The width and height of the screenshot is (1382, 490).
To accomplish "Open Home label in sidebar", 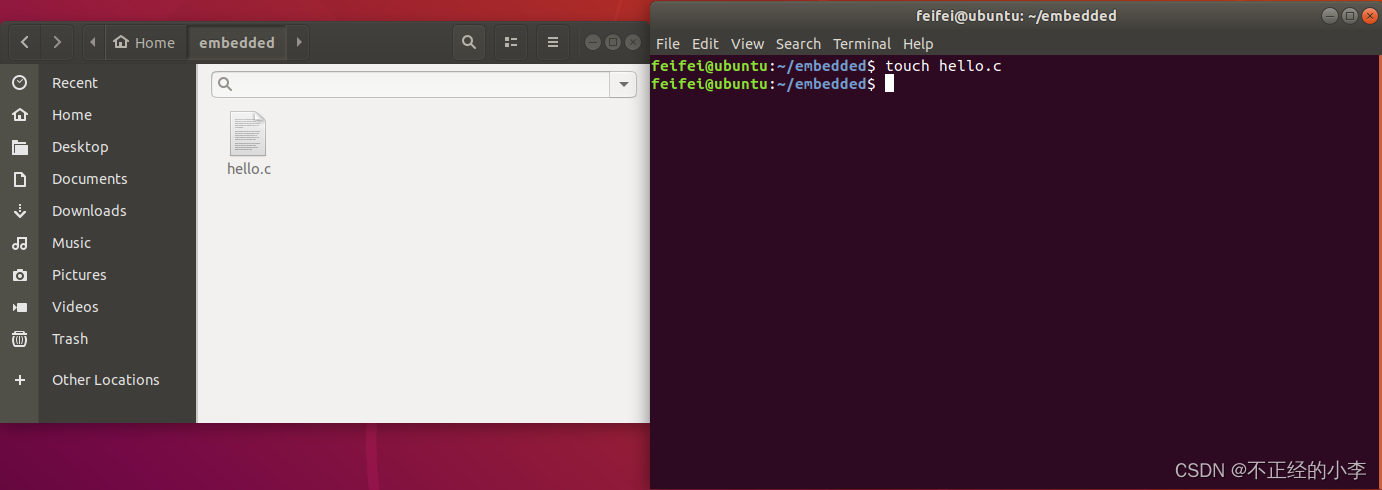I will 72,115.
